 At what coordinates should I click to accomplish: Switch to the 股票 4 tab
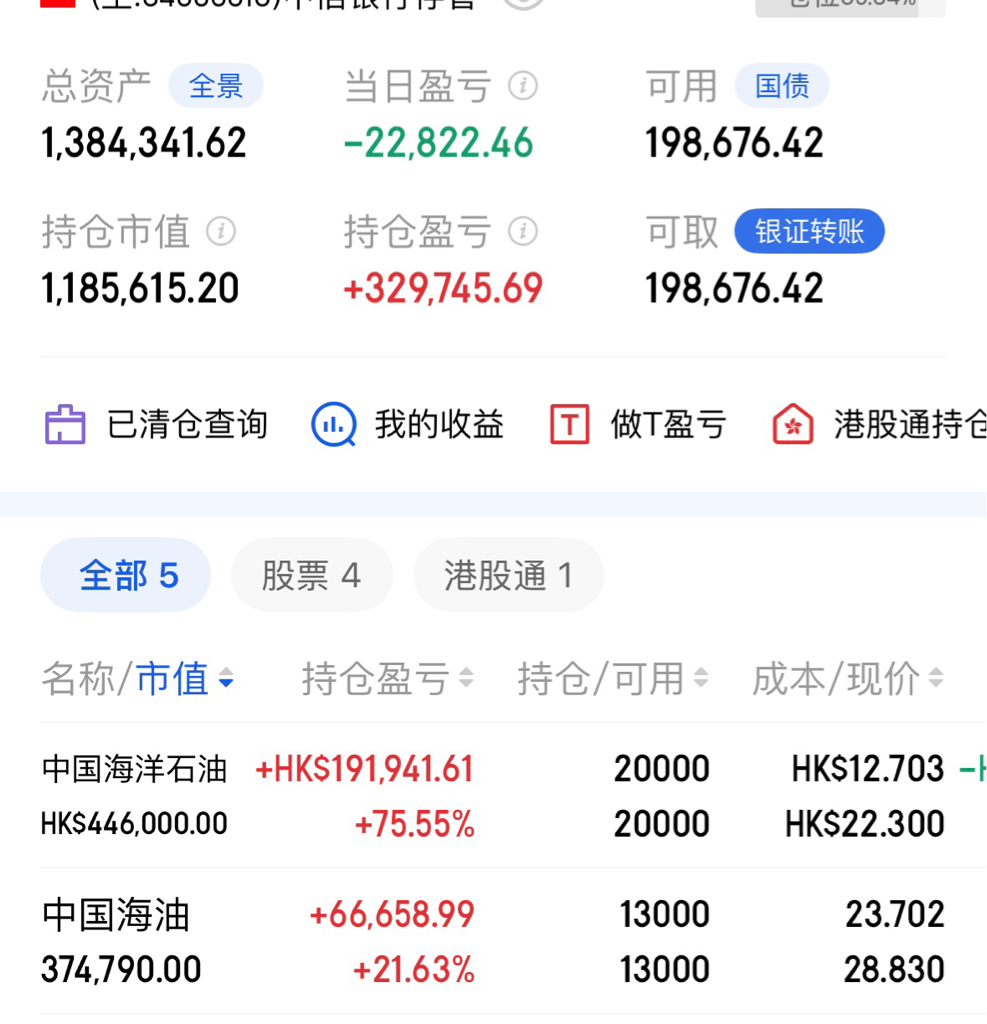pyautogui.click(x=312, y=575)
